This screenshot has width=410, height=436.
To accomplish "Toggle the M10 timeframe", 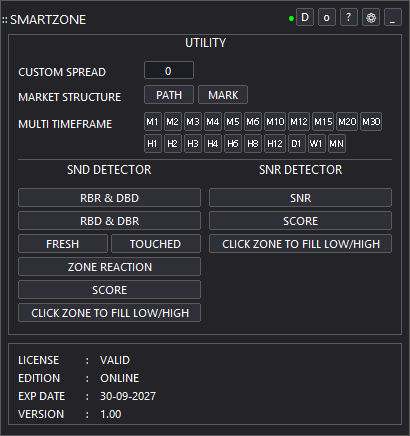I will [x=275, y=122].
